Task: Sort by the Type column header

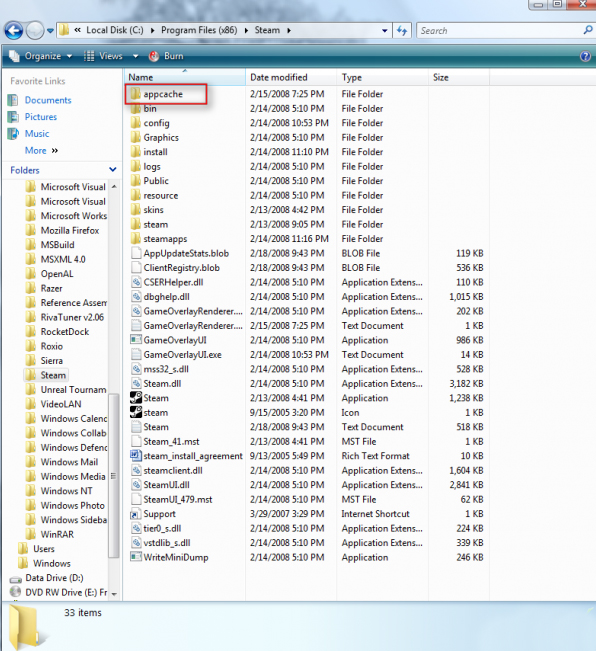Action: pos(382,77)
